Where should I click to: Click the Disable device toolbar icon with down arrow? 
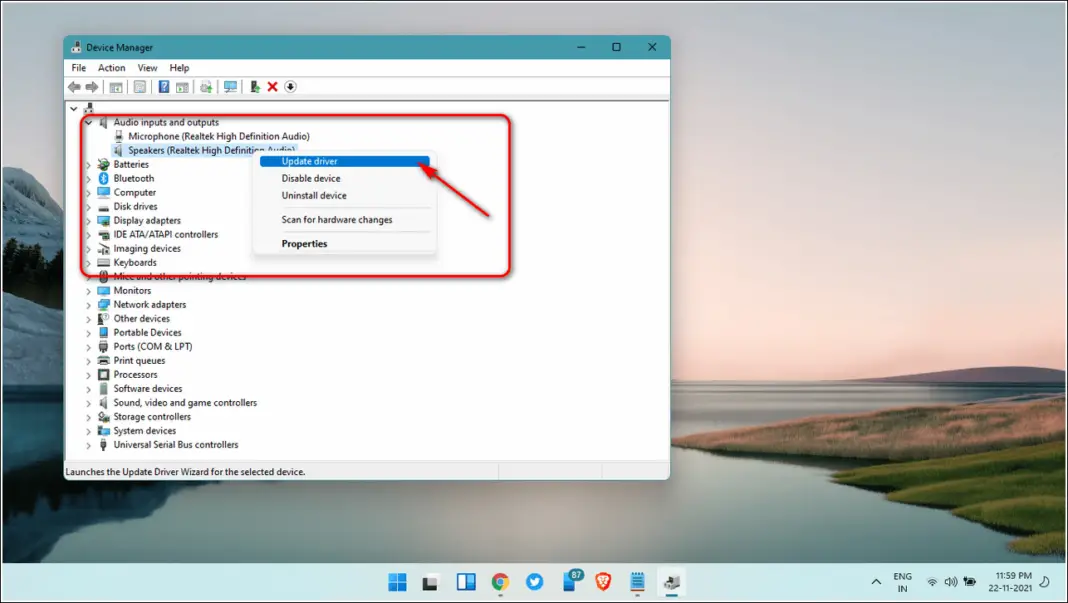[x=290, y=86]
